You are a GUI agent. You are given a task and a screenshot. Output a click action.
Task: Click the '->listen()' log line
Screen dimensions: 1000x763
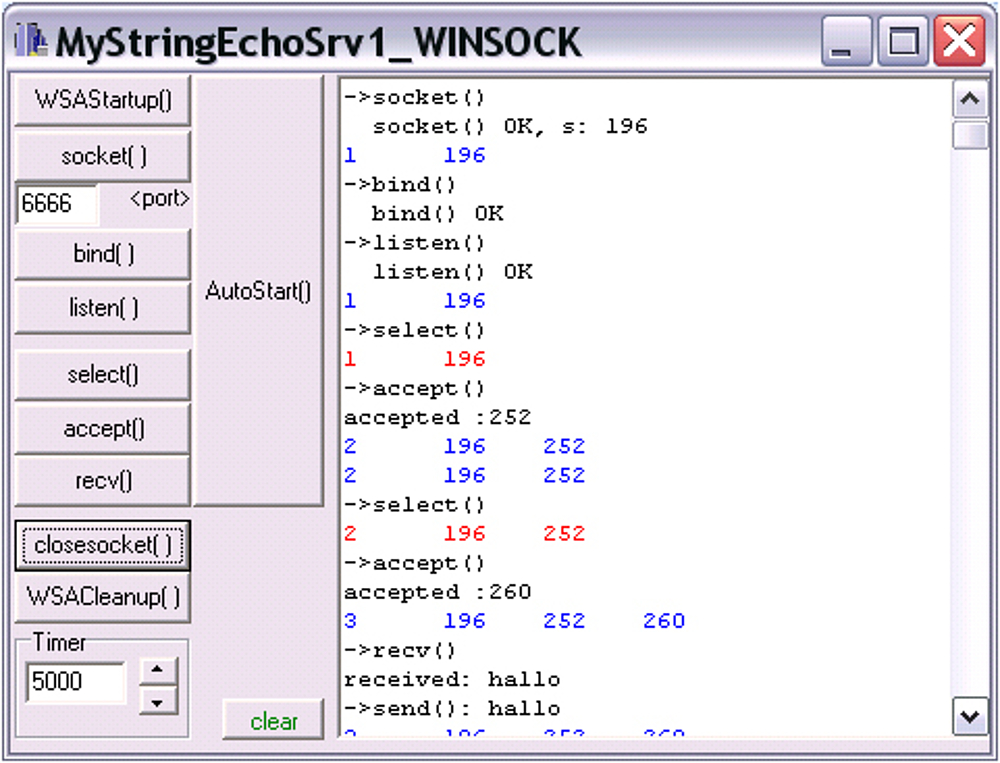(415, 243)
